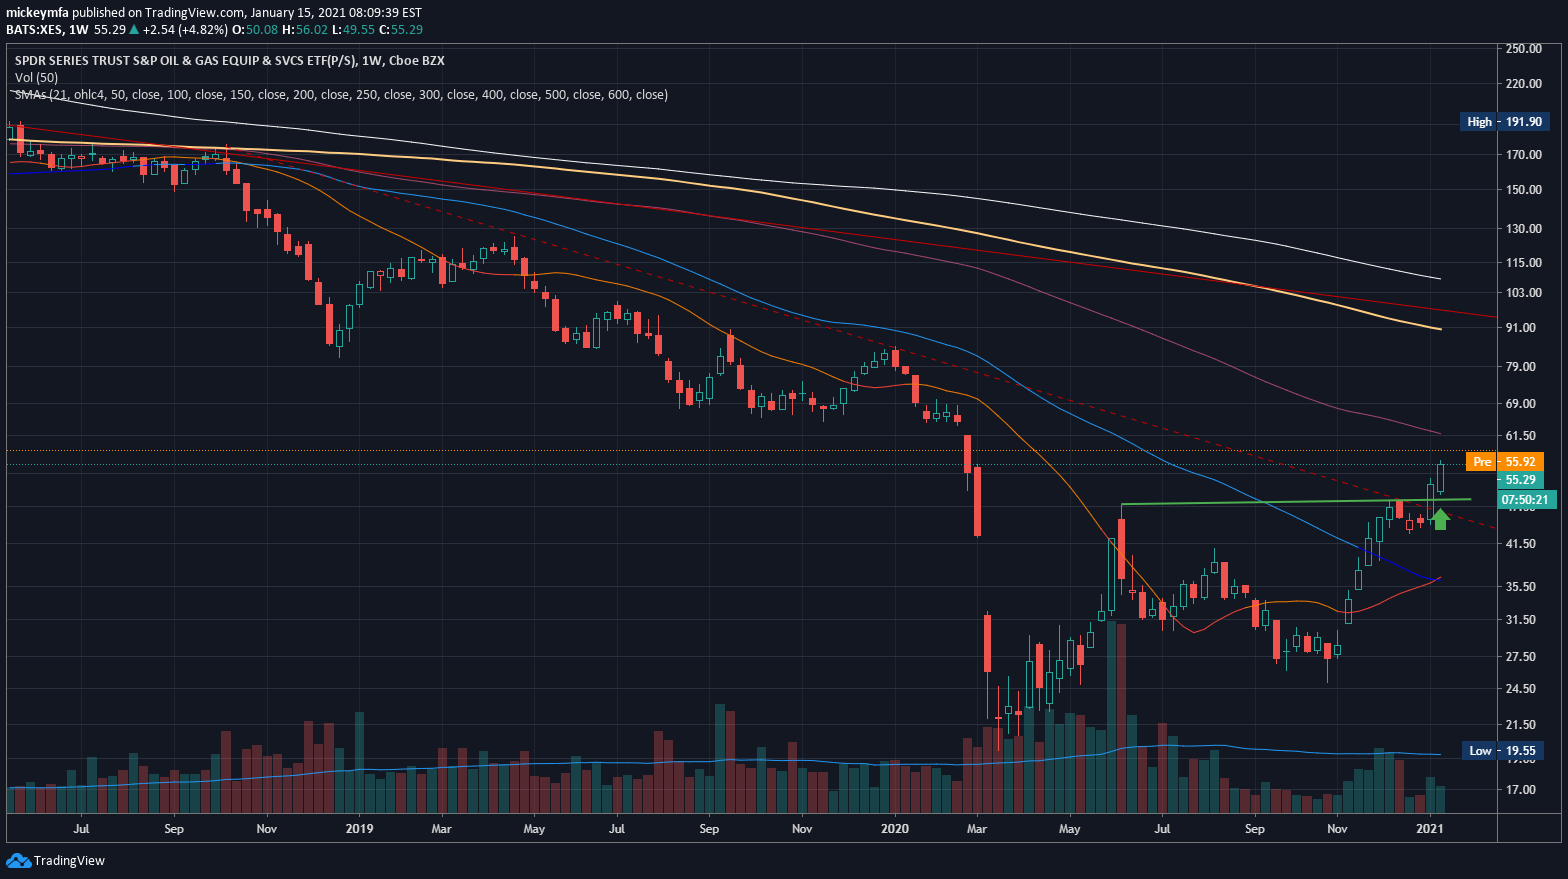
Task: Click the 27.50 price axis label
Action: [x=1523, y=657]
